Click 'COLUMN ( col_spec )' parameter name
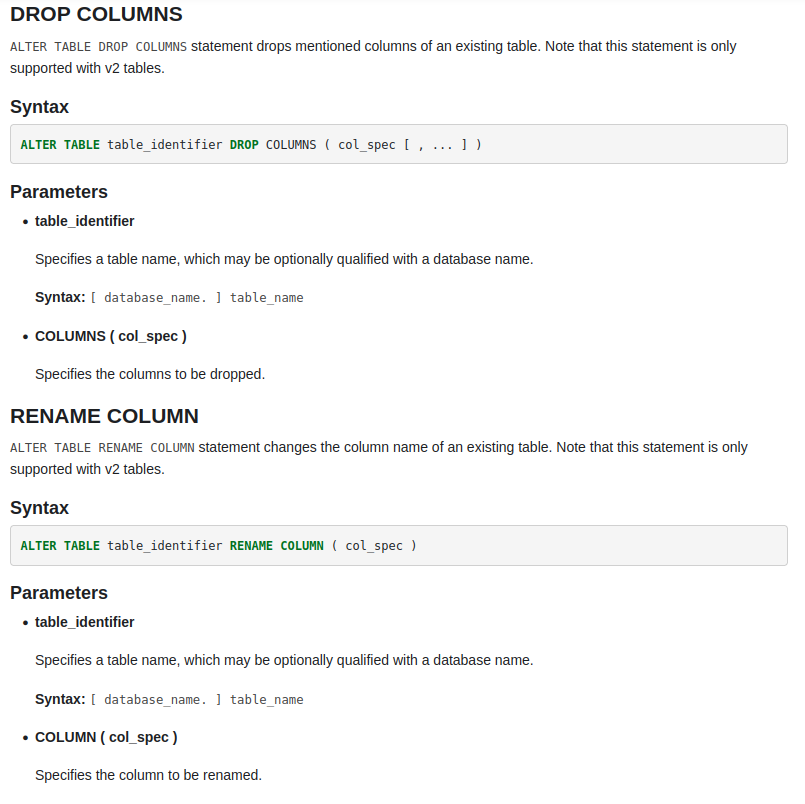 click(x=106, y=737)
